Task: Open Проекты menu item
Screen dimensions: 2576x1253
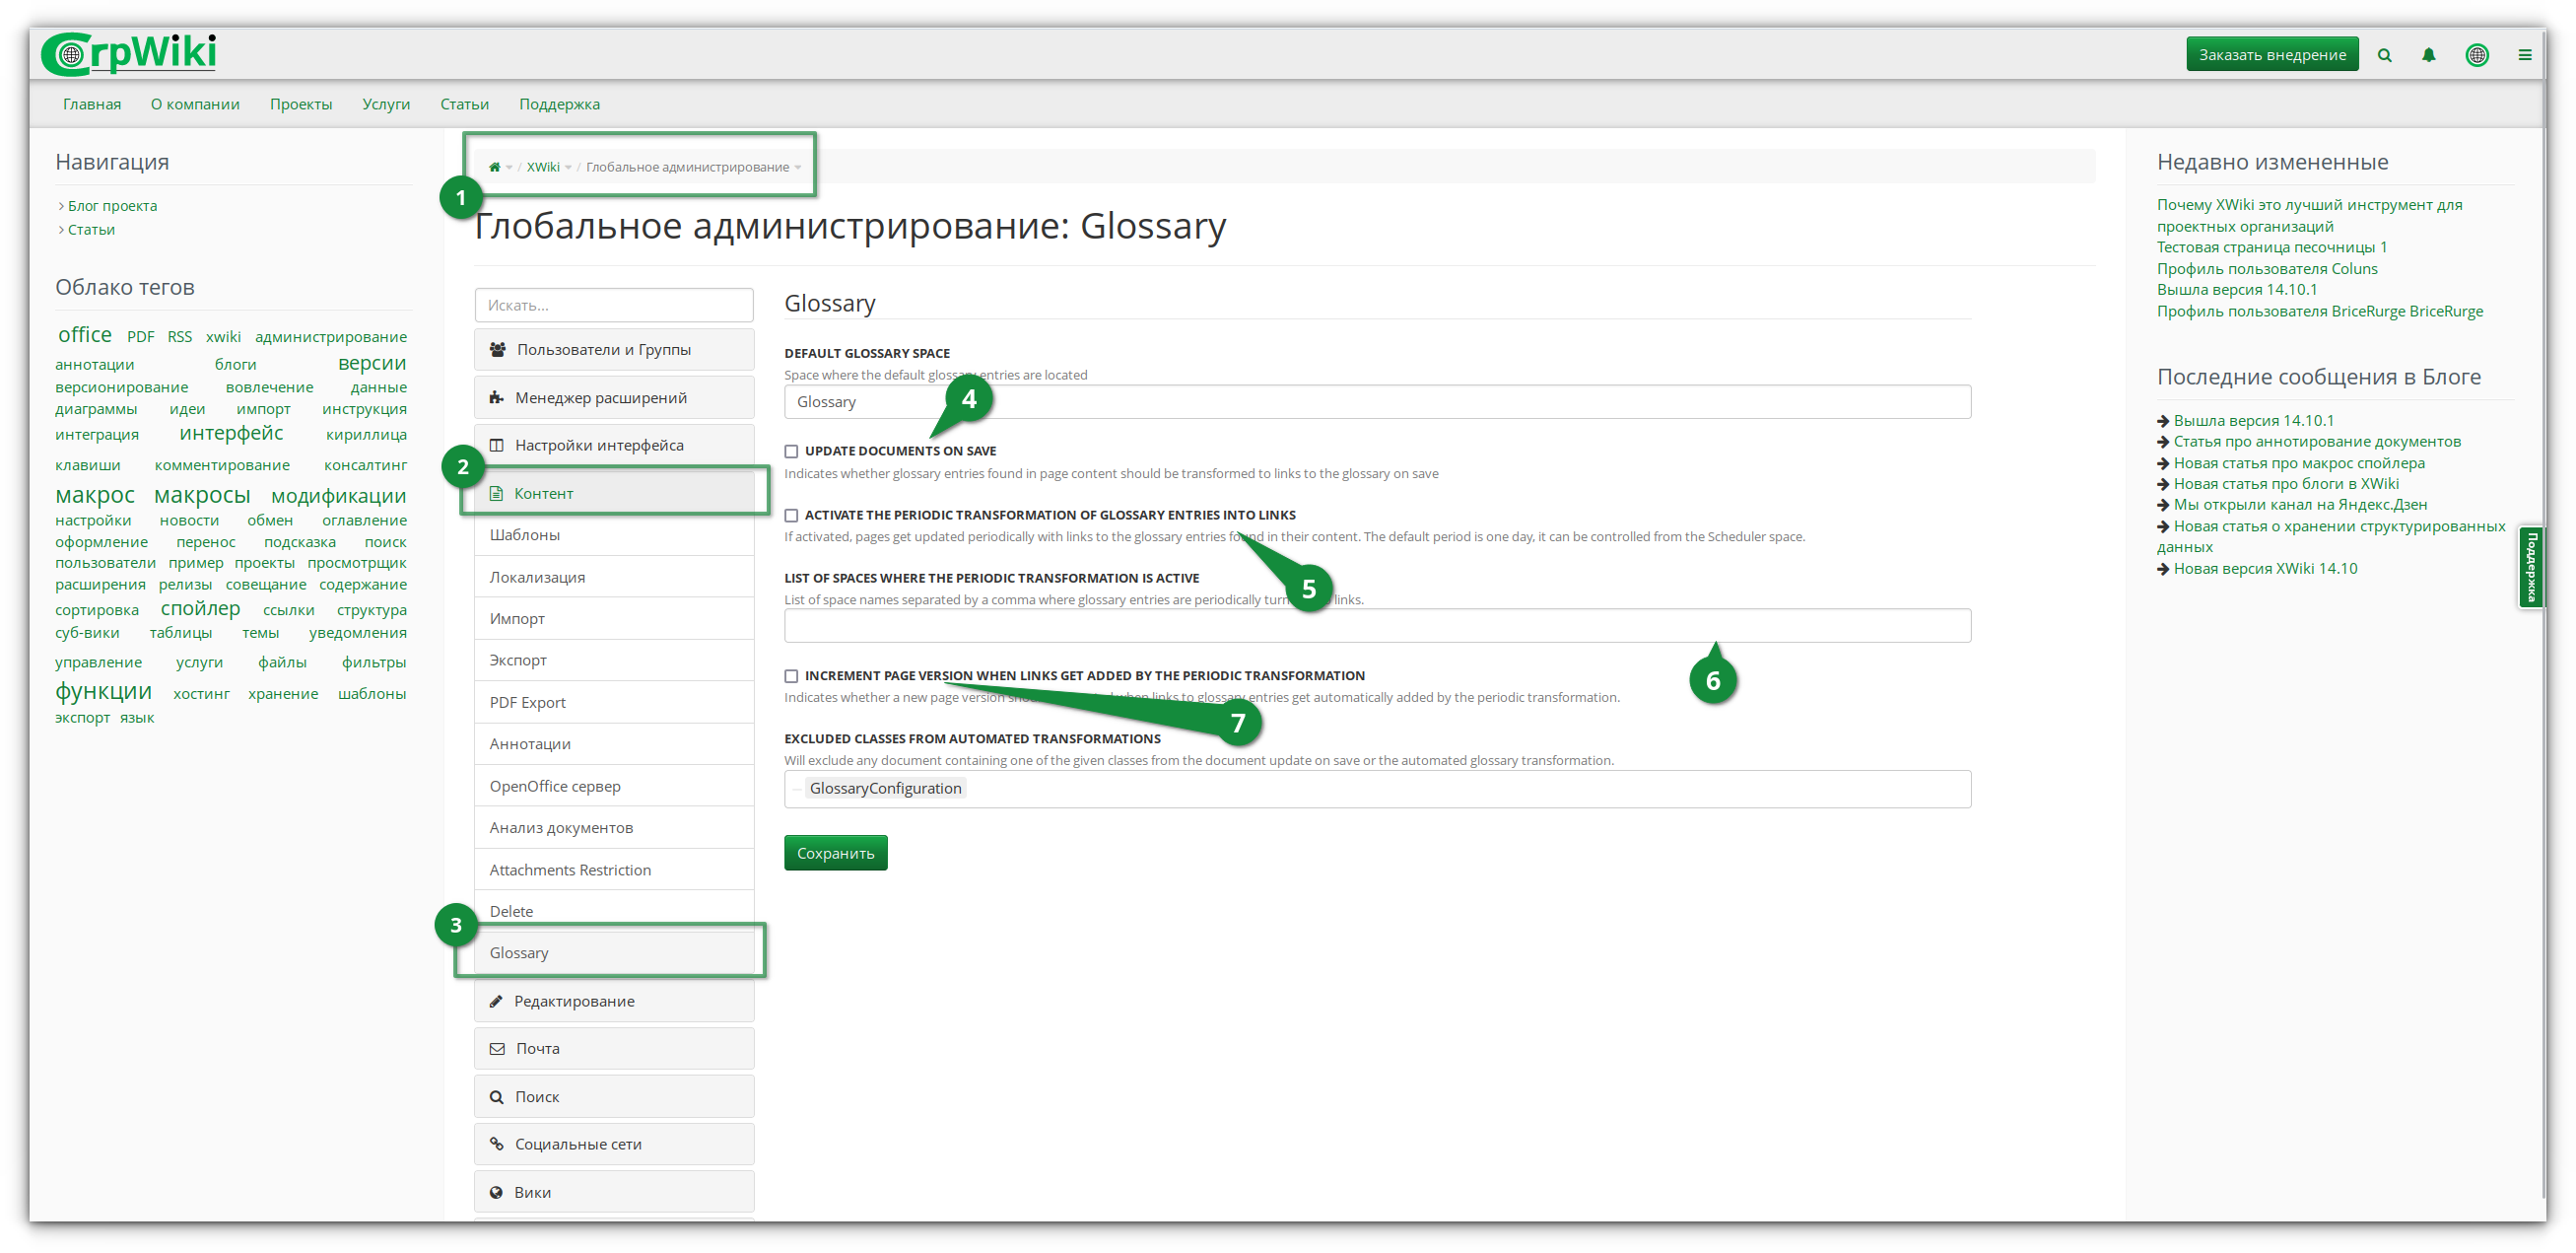Action: click(x=301, y=104)
